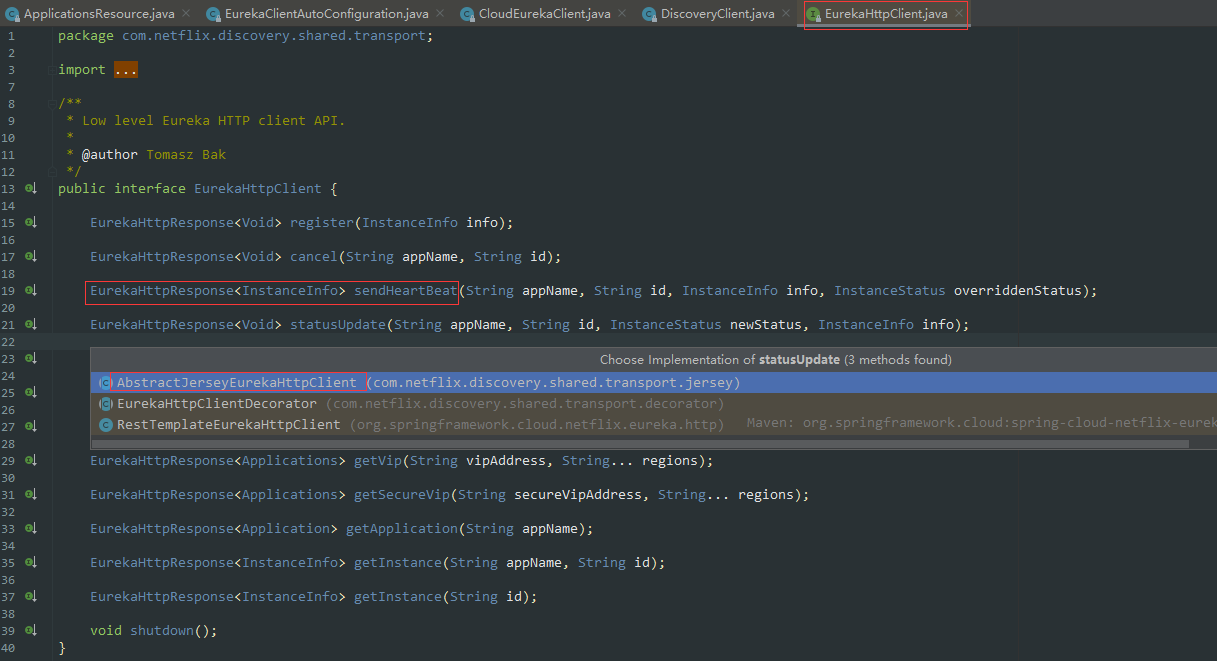Select EurekaHttpClient.java tab
1217x661 pixels.
886,14
